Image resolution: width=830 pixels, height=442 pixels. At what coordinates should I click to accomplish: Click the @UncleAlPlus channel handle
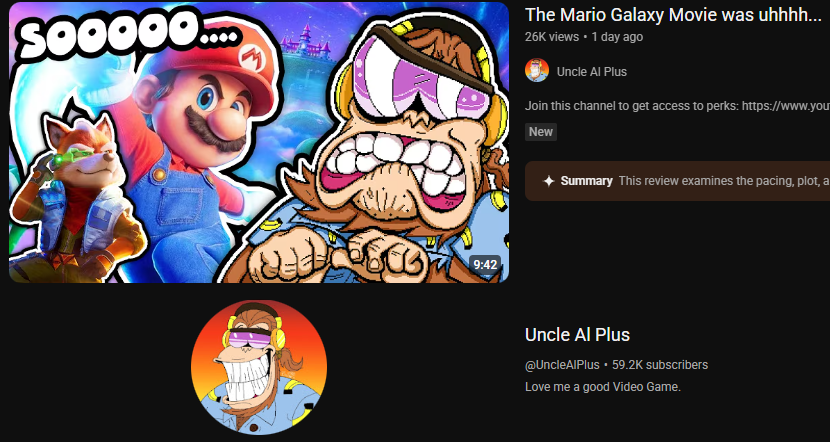pyautogui.click(x=562, y=365)
